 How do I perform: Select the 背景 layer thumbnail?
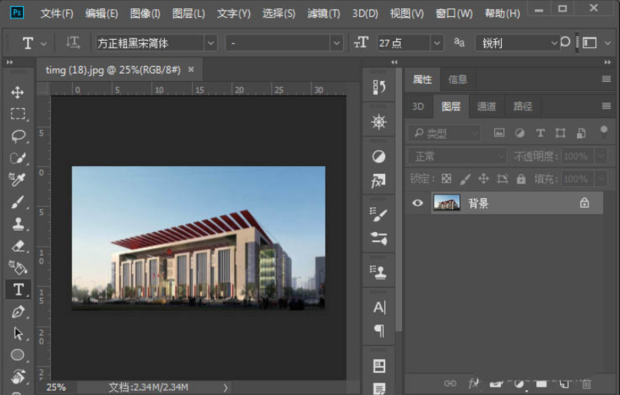tap(447, 203)
